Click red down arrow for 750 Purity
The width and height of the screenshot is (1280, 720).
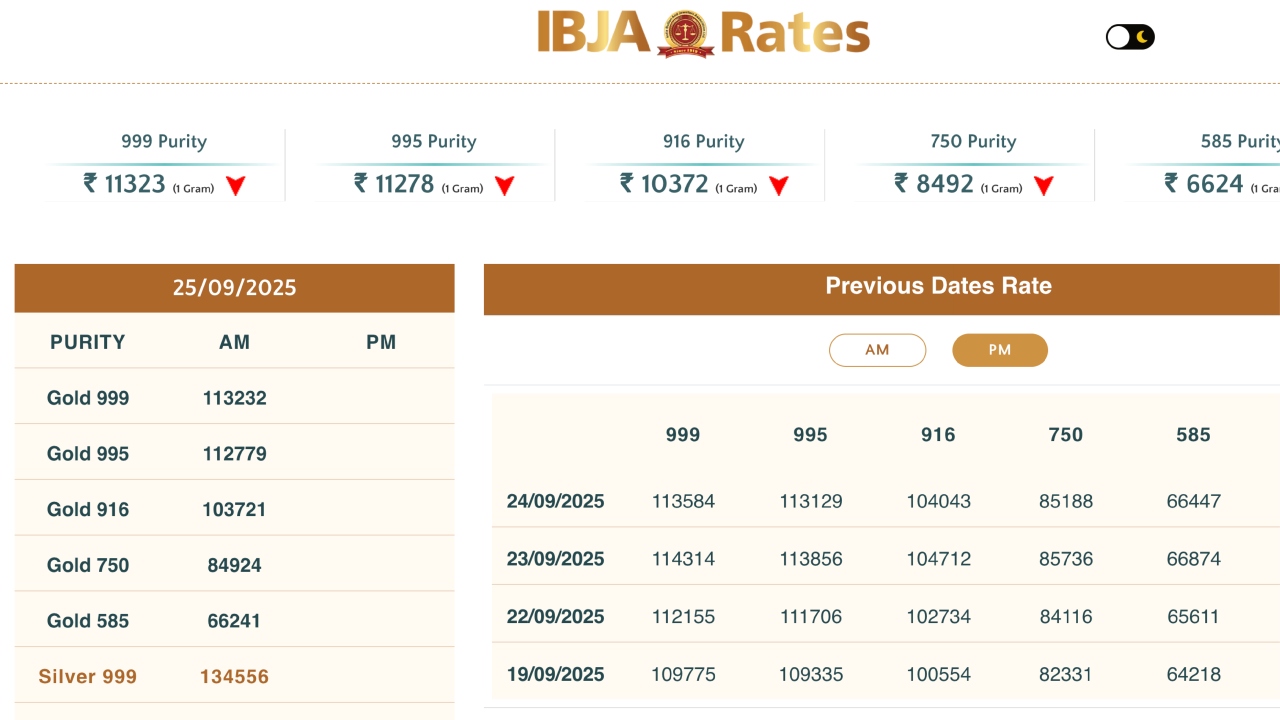(x=1044, y=185)
